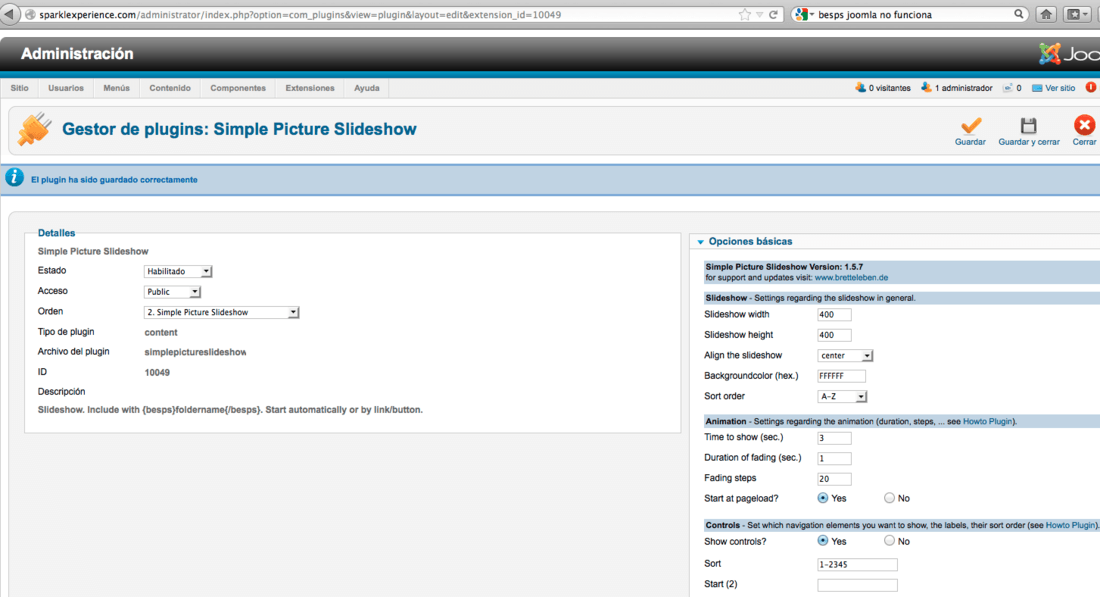
Task: Collapse the Opciones básicas section
Action: coord(700,242)
